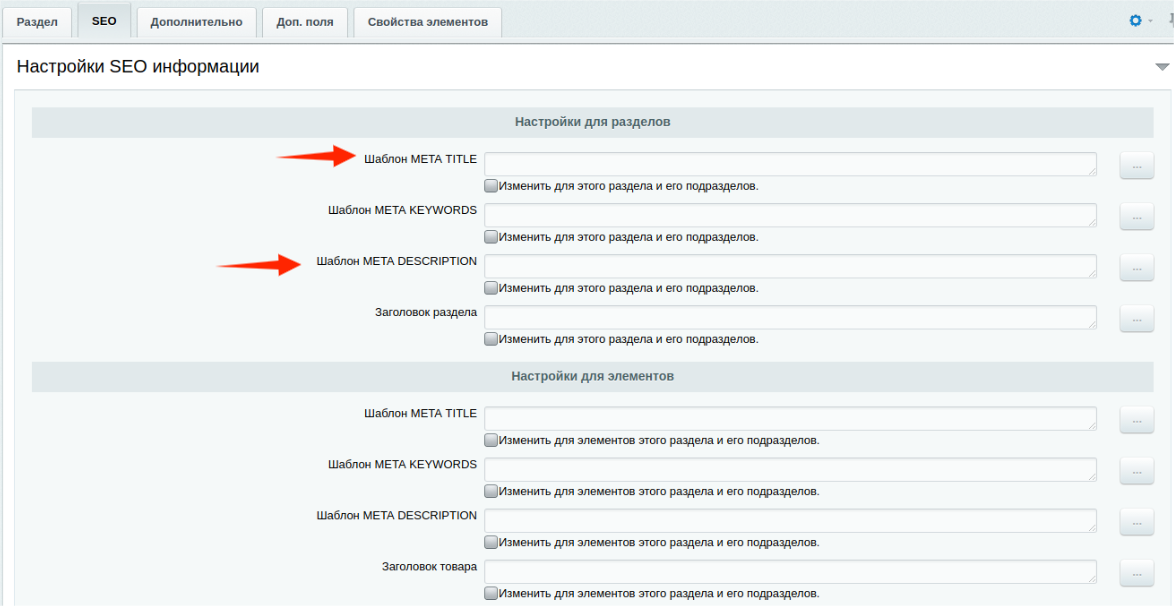Collapse the Настройки SEO информации panel
This screenshot has height=606, width=1174.
[x=1161, y=67]
